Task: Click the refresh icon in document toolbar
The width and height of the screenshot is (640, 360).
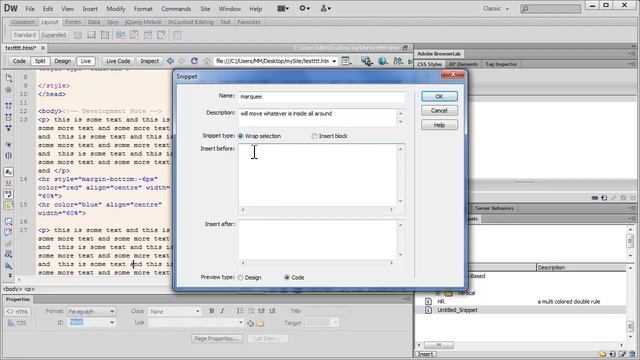Action: tap(194, 61)
